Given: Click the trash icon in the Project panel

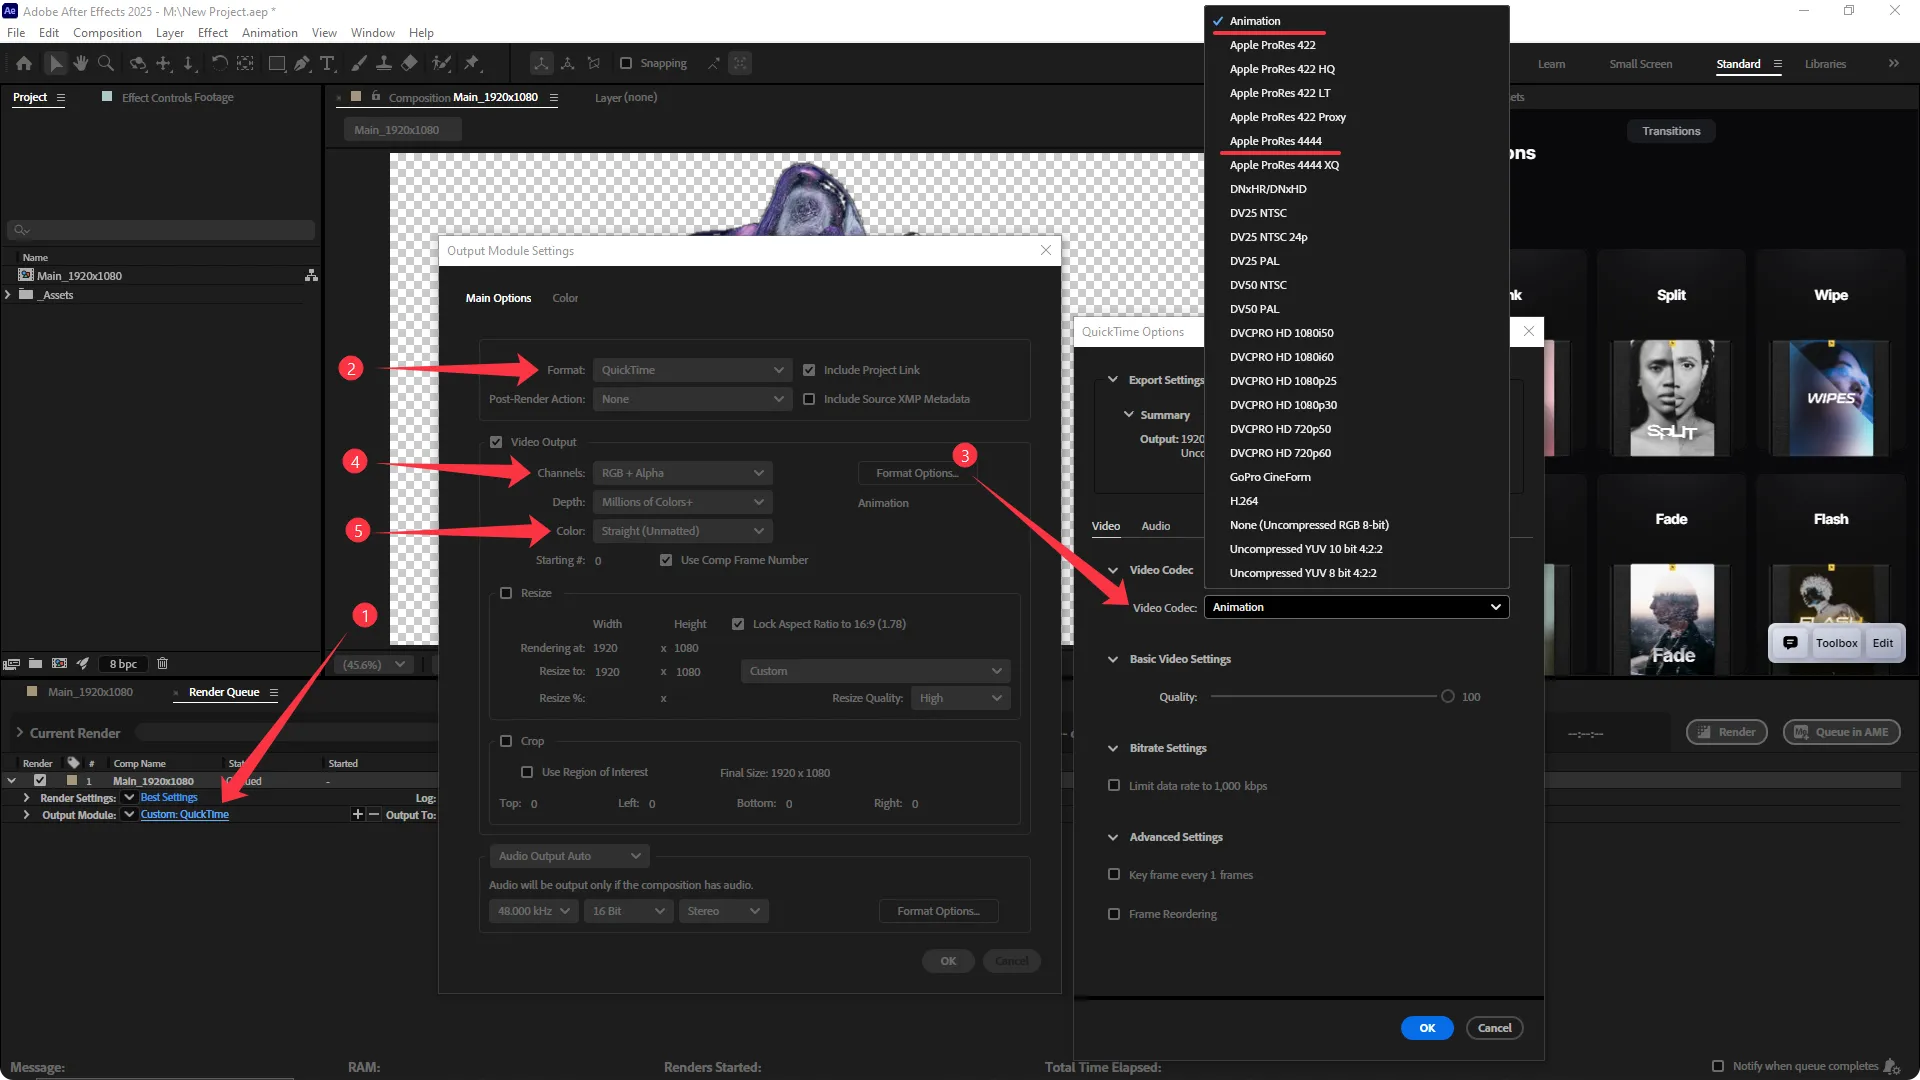Looking at the screenshot, I should (x=162, y=663).
